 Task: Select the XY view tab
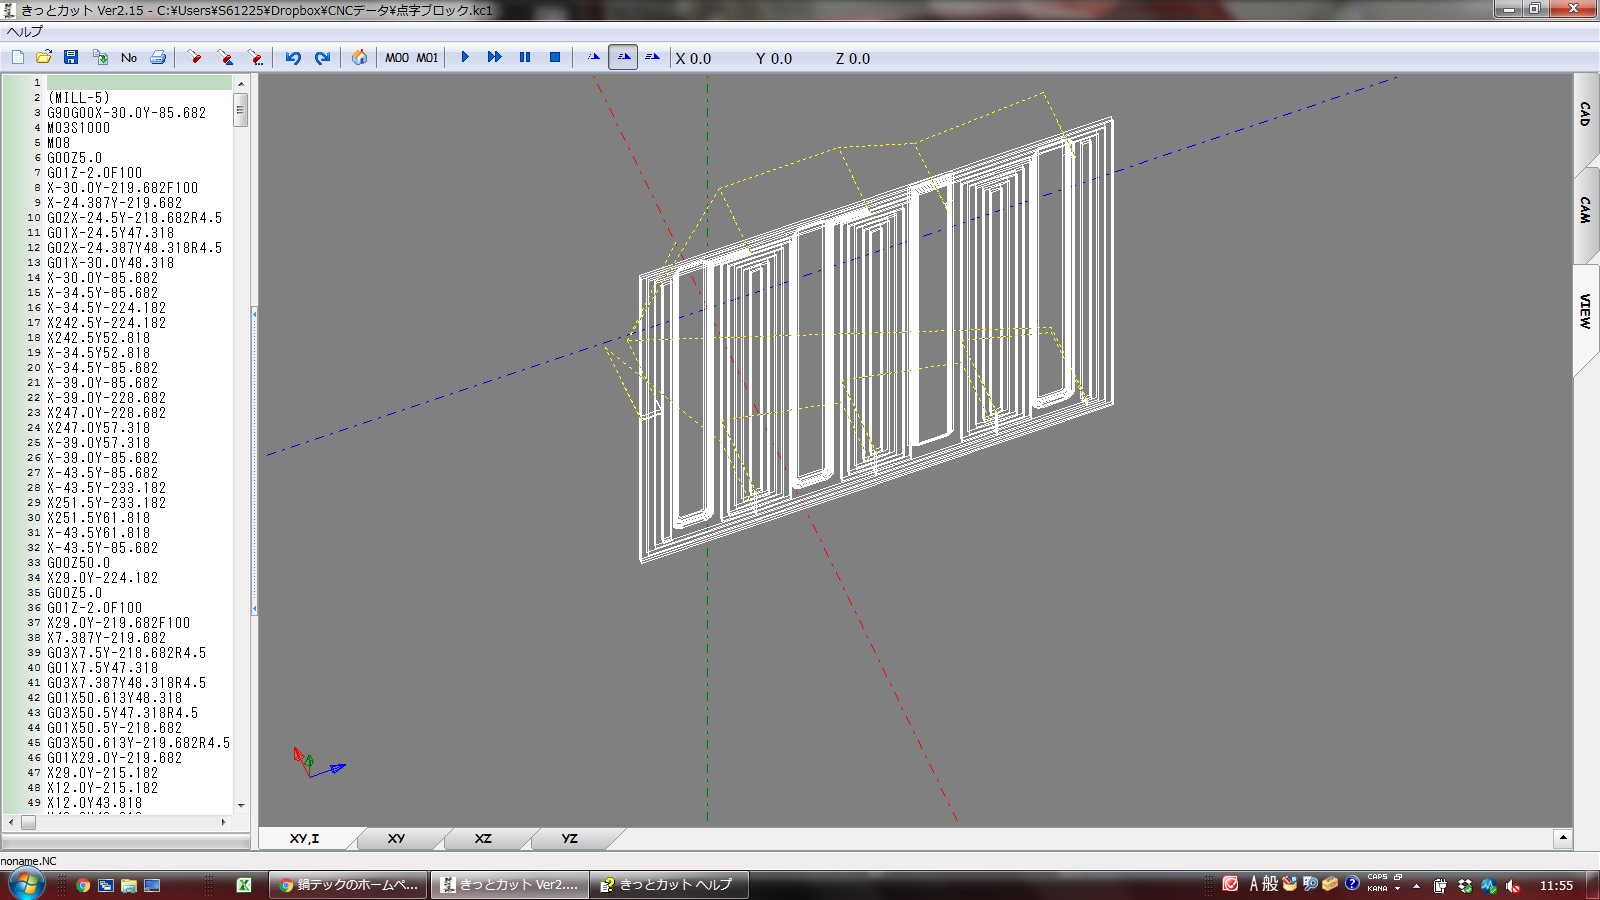(396, 839)
